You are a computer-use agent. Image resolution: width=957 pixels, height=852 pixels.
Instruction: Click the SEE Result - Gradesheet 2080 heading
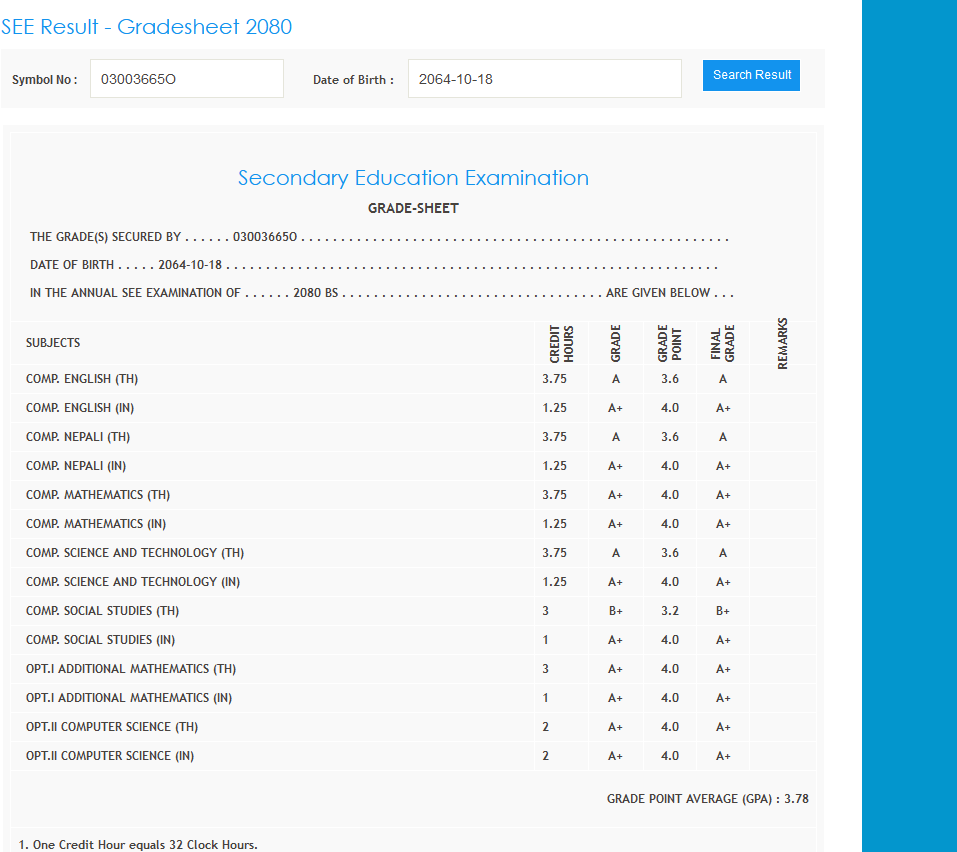point(147,27)
